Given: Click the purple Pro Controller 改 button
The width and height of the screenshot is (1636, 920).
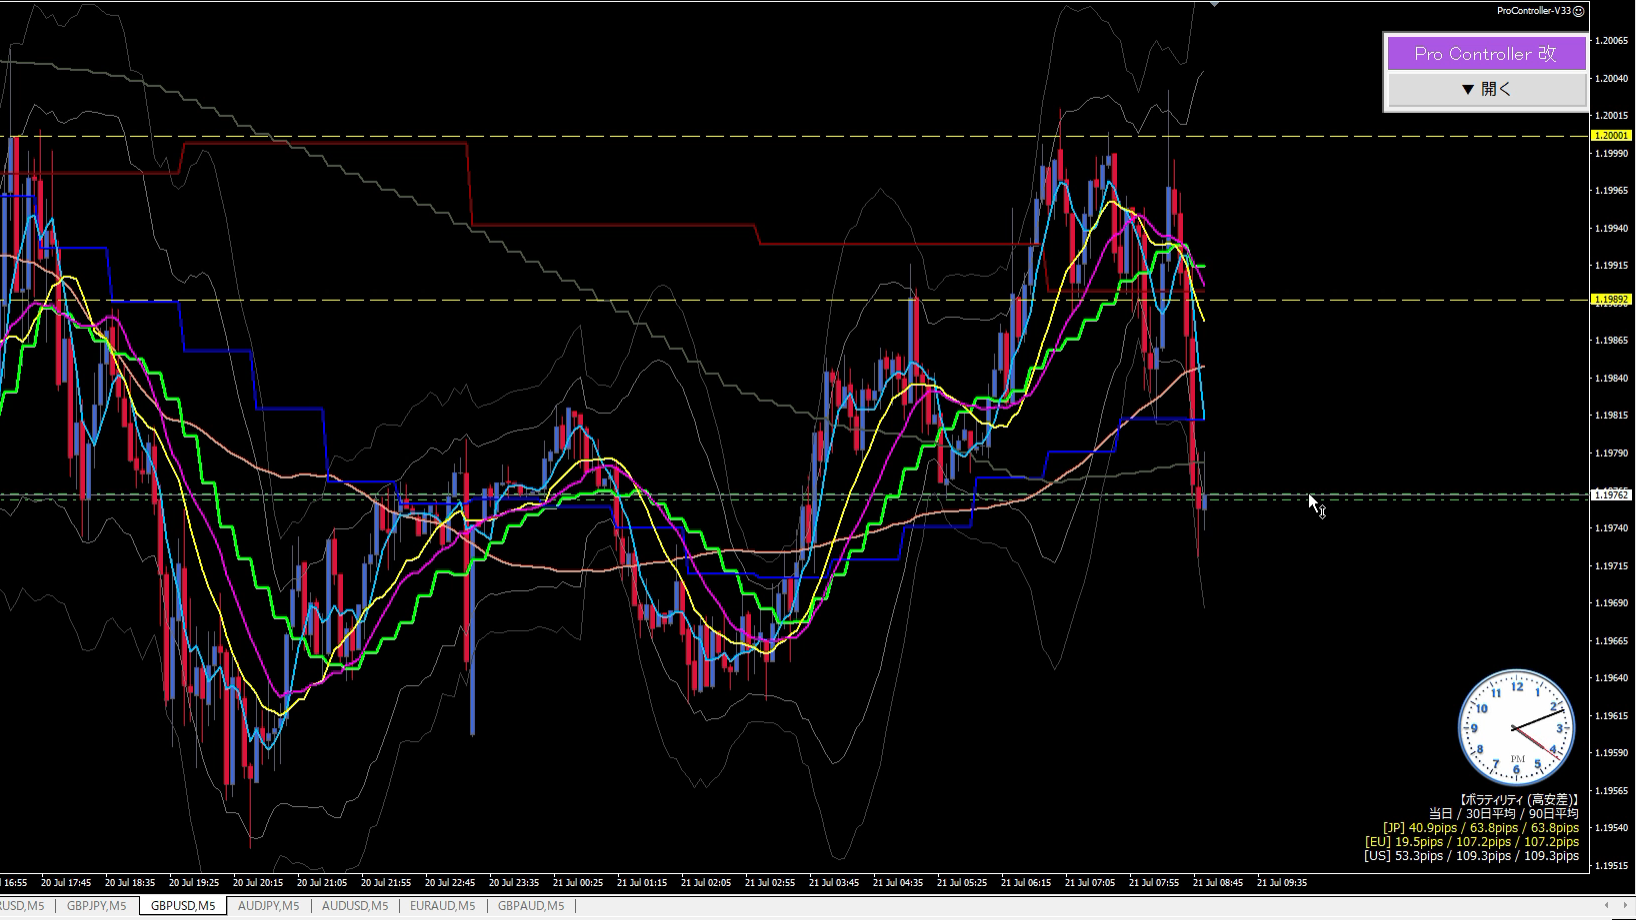Looking at the screenshot, I should (1486, 54).
